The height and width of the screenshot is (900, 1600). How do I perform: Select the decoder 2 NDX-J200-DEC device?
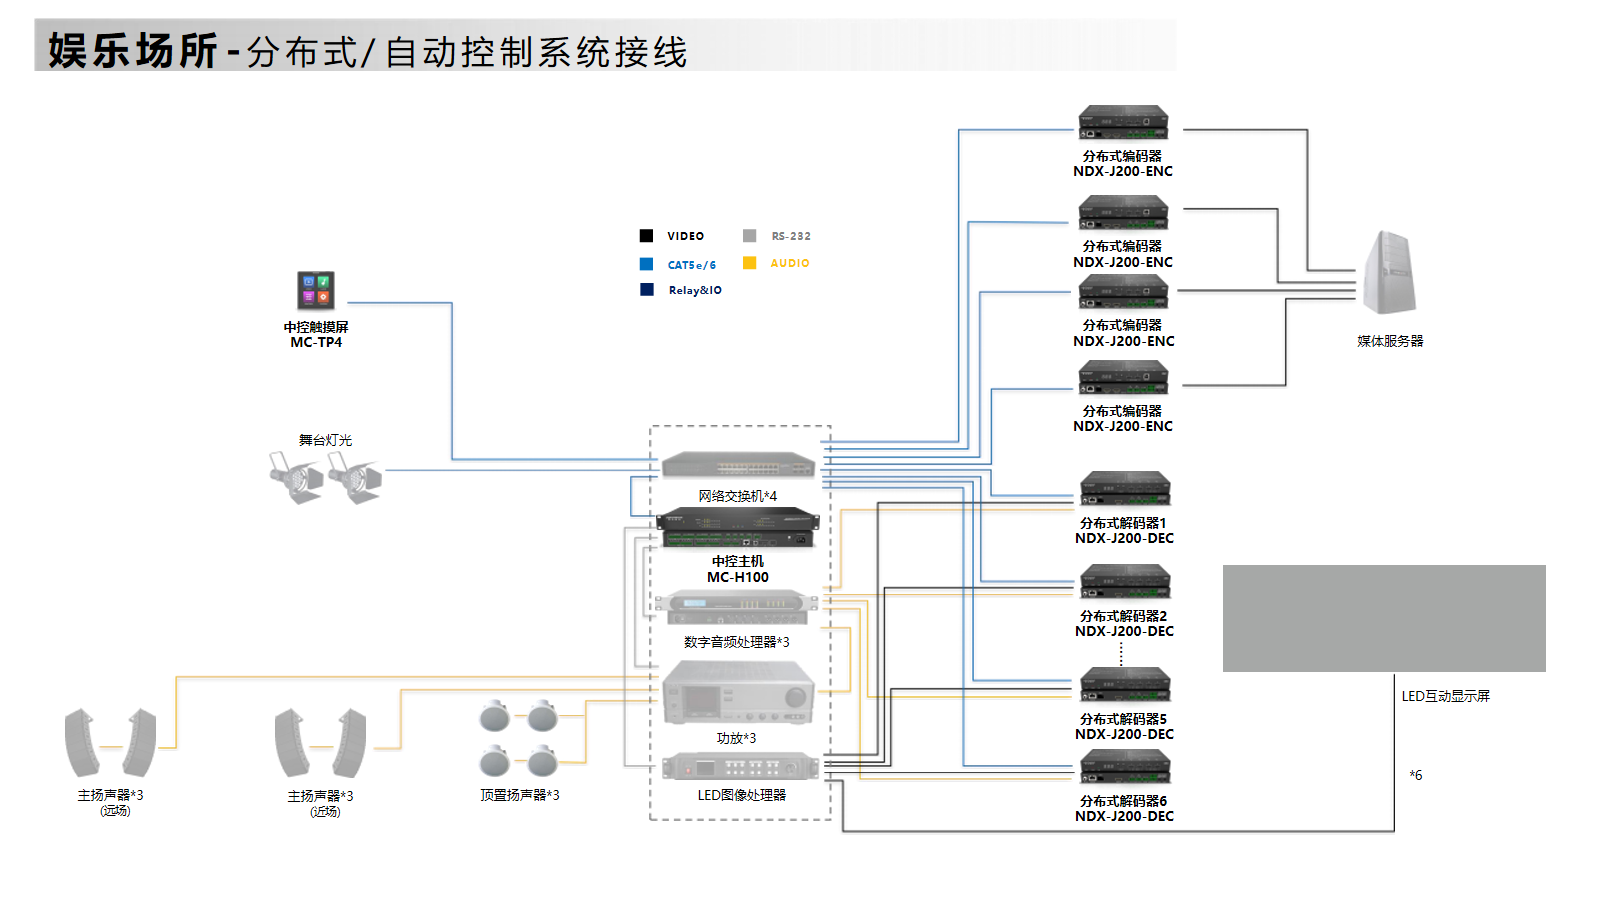1125,581
